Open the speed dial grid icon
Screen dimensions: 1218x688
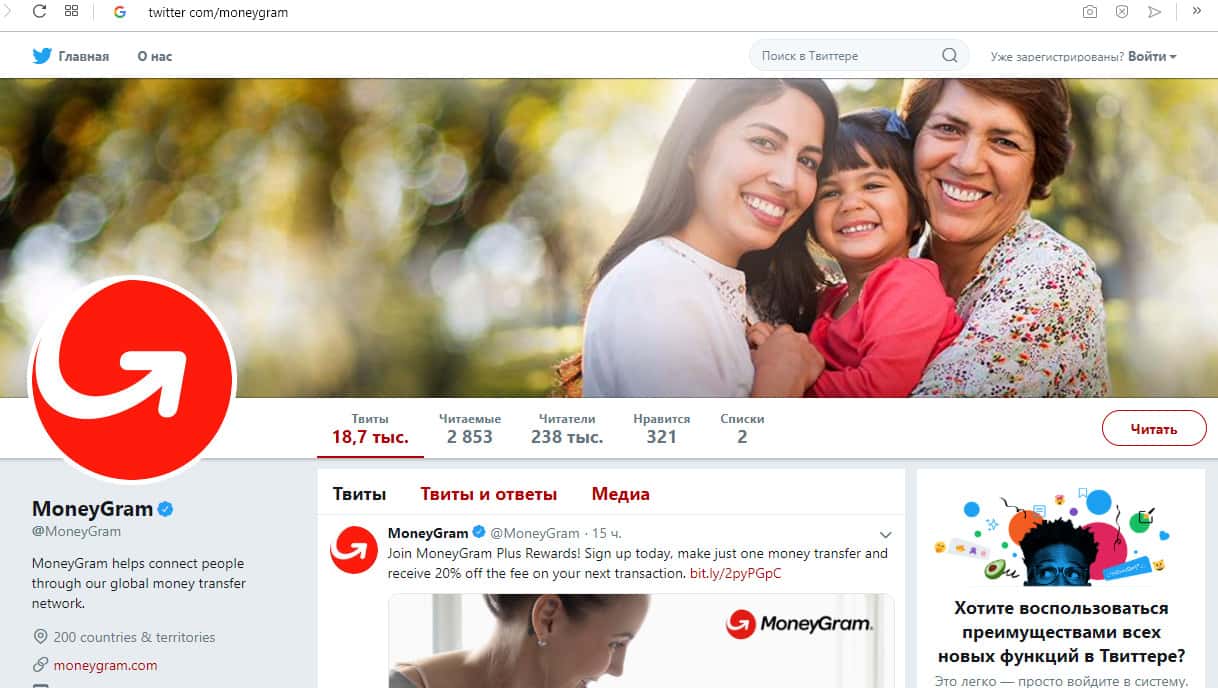[x=71, y=12]
